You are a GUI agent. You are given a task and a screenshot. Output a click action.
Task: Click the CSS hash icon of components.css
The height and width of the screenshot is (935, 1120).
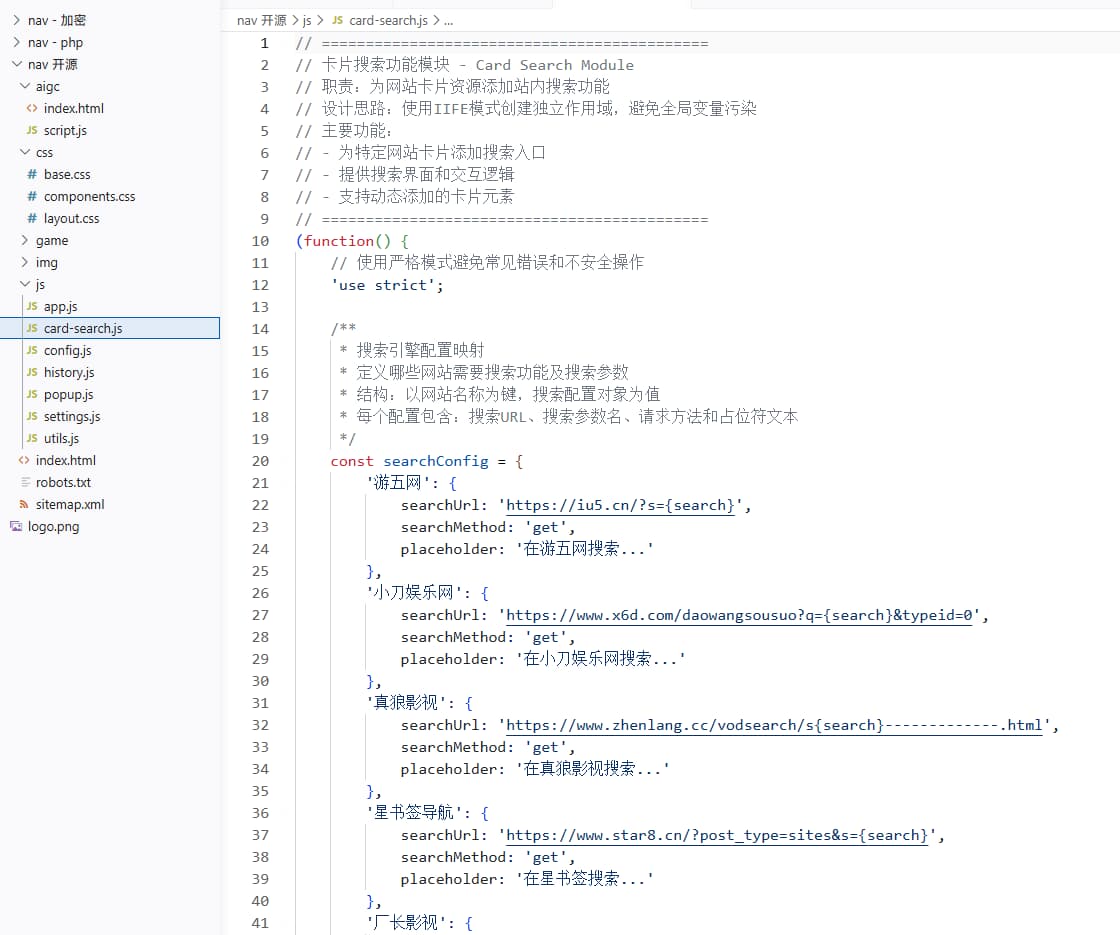(x=32, y=196)
